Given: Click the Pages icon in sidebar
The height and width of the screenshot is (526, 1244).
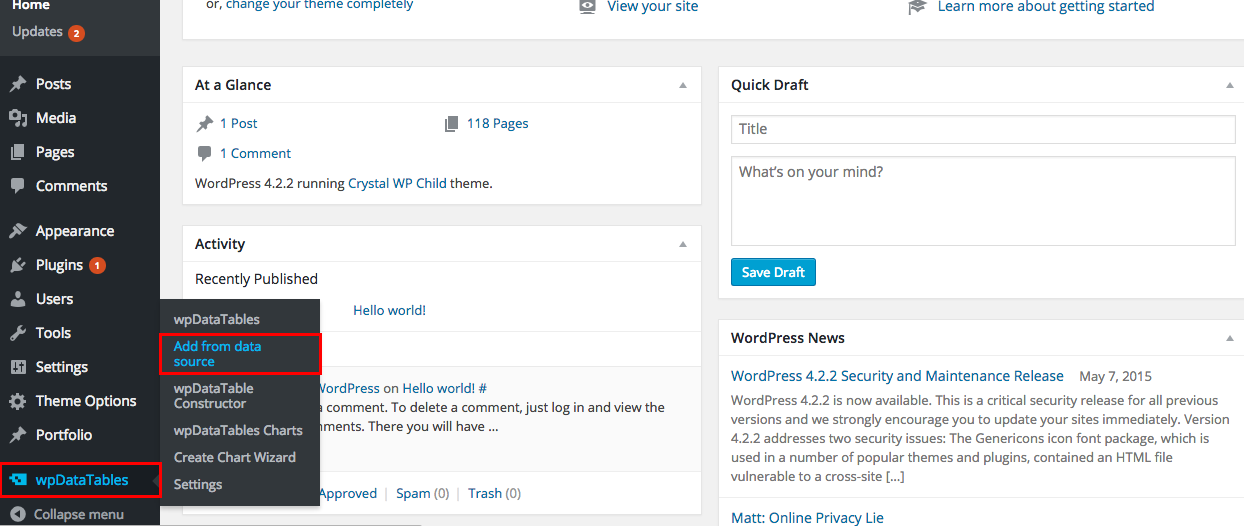Looking at the screenshot, I should coord(18,152).
